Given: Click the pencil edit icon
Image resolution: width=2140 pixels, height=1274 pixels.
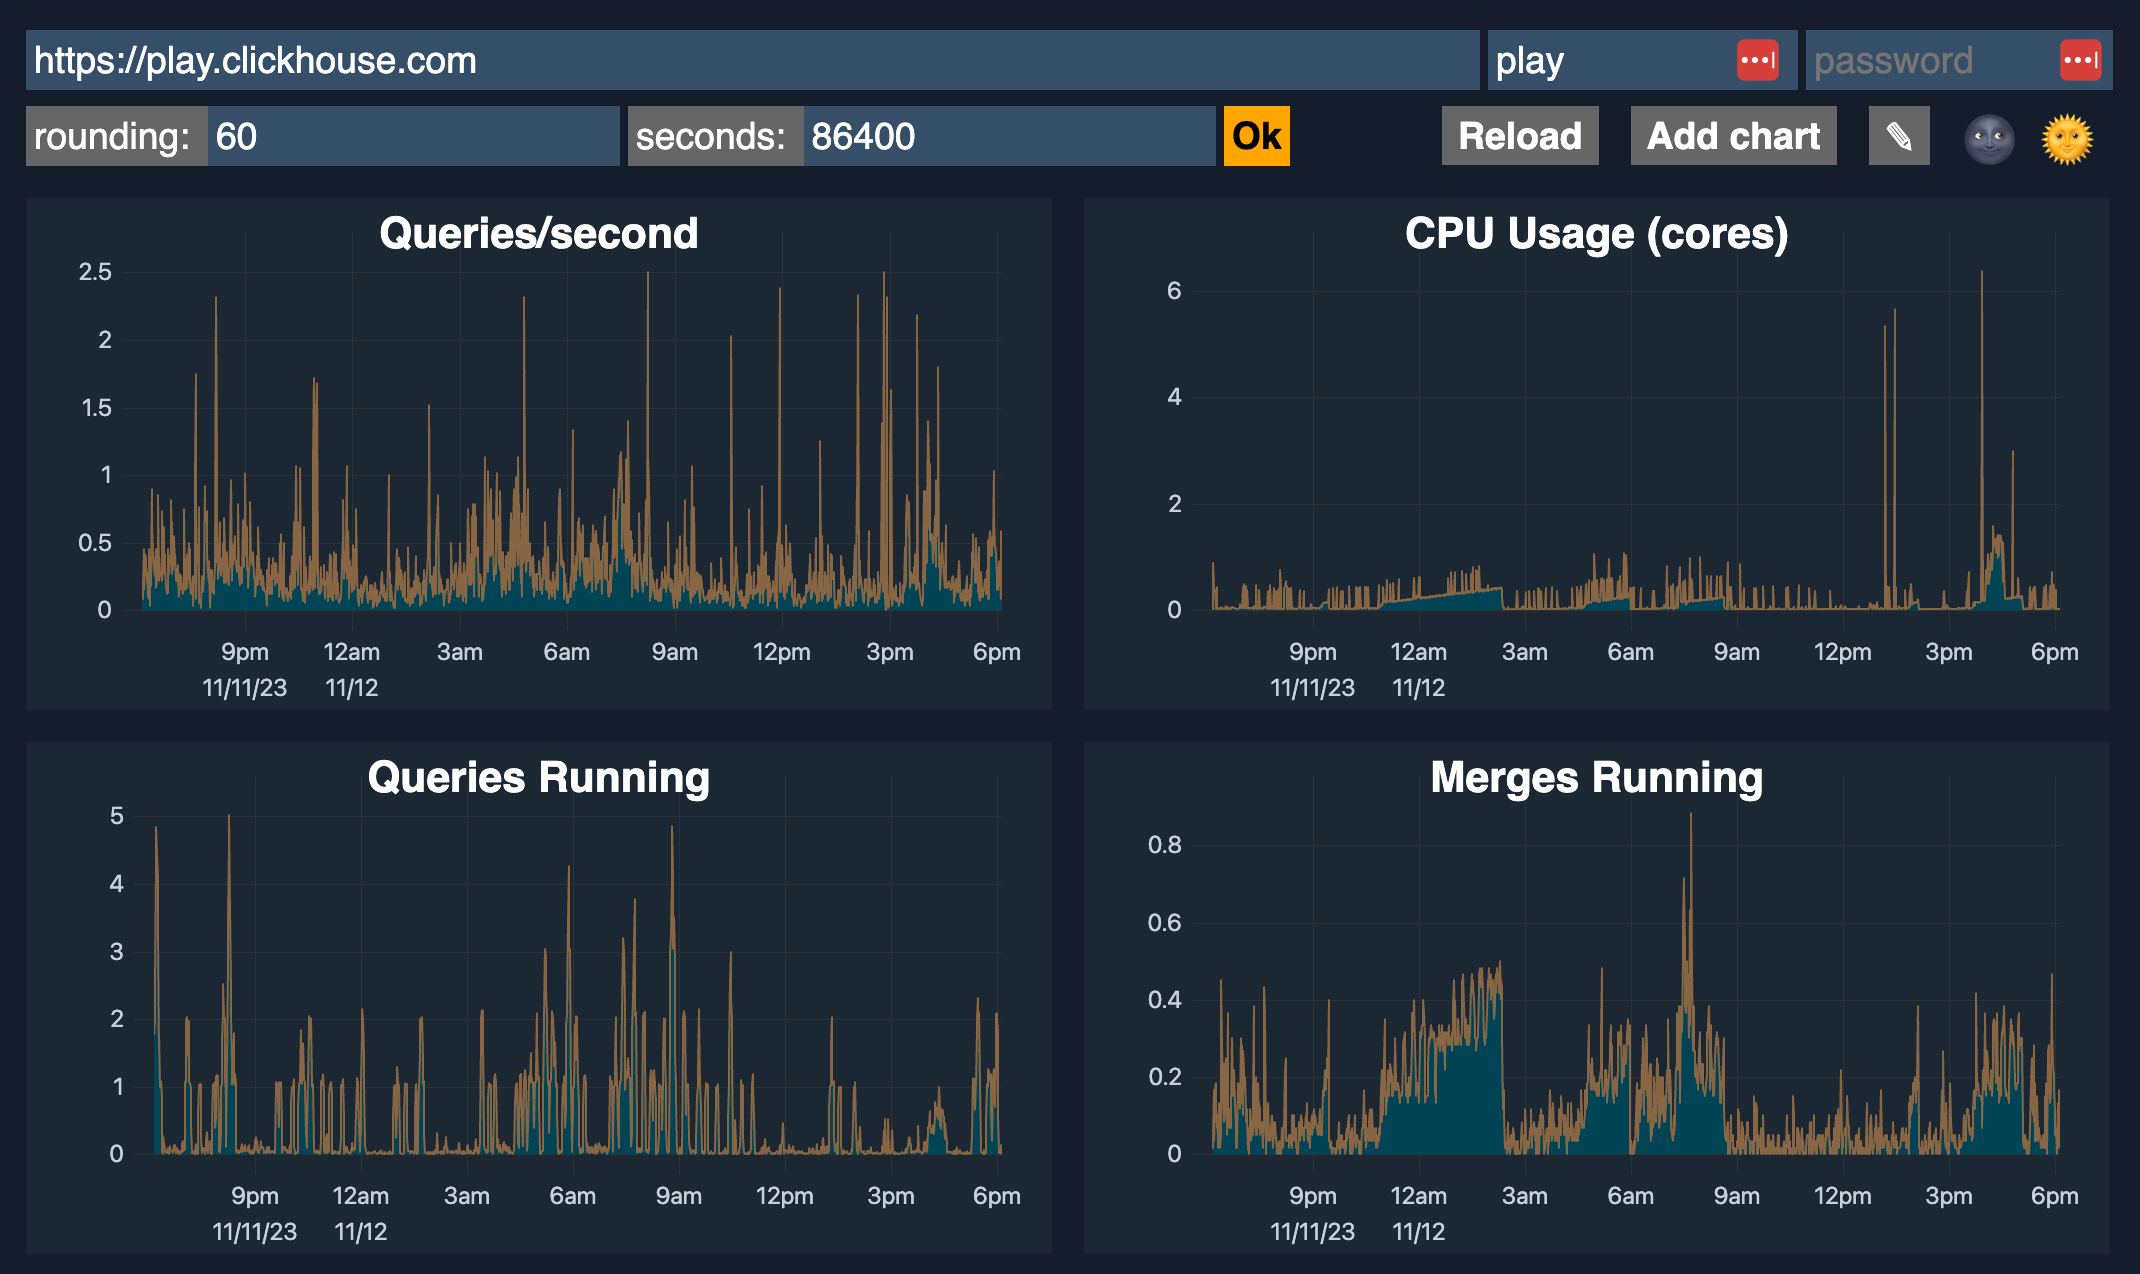Looking at the screenshot, I should pyautogui.click(x=1898, y=136).
